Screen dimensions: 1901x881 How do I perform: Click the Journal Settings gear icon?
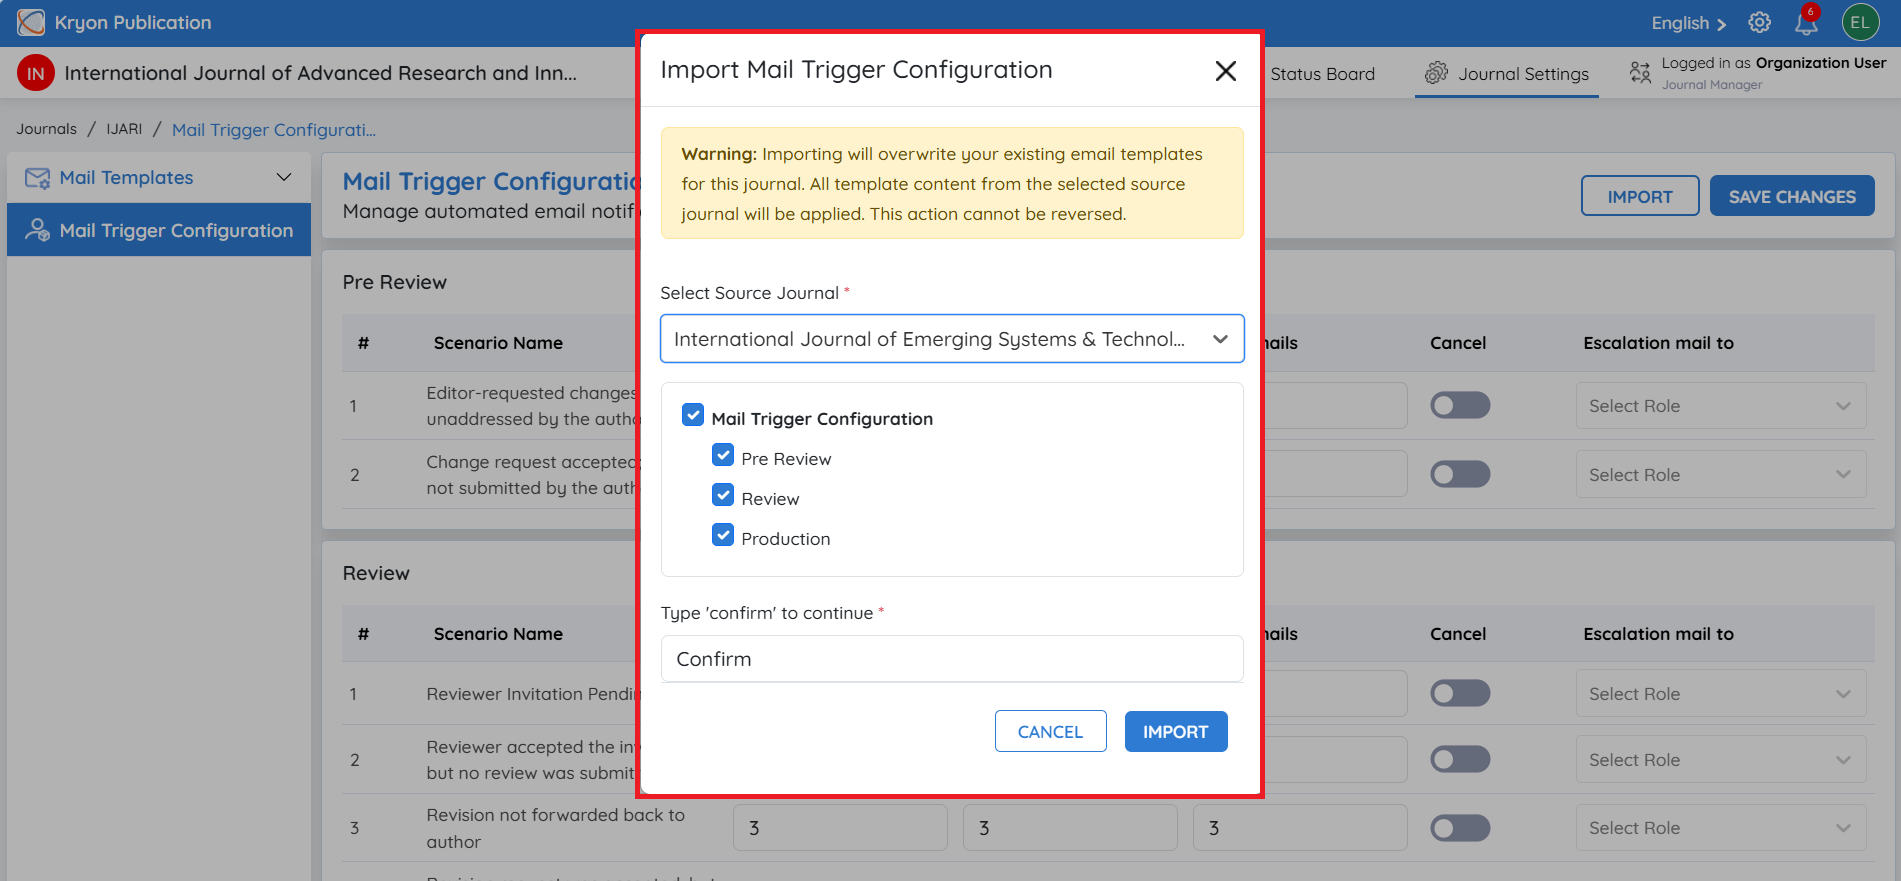(x=1436, y=73)
